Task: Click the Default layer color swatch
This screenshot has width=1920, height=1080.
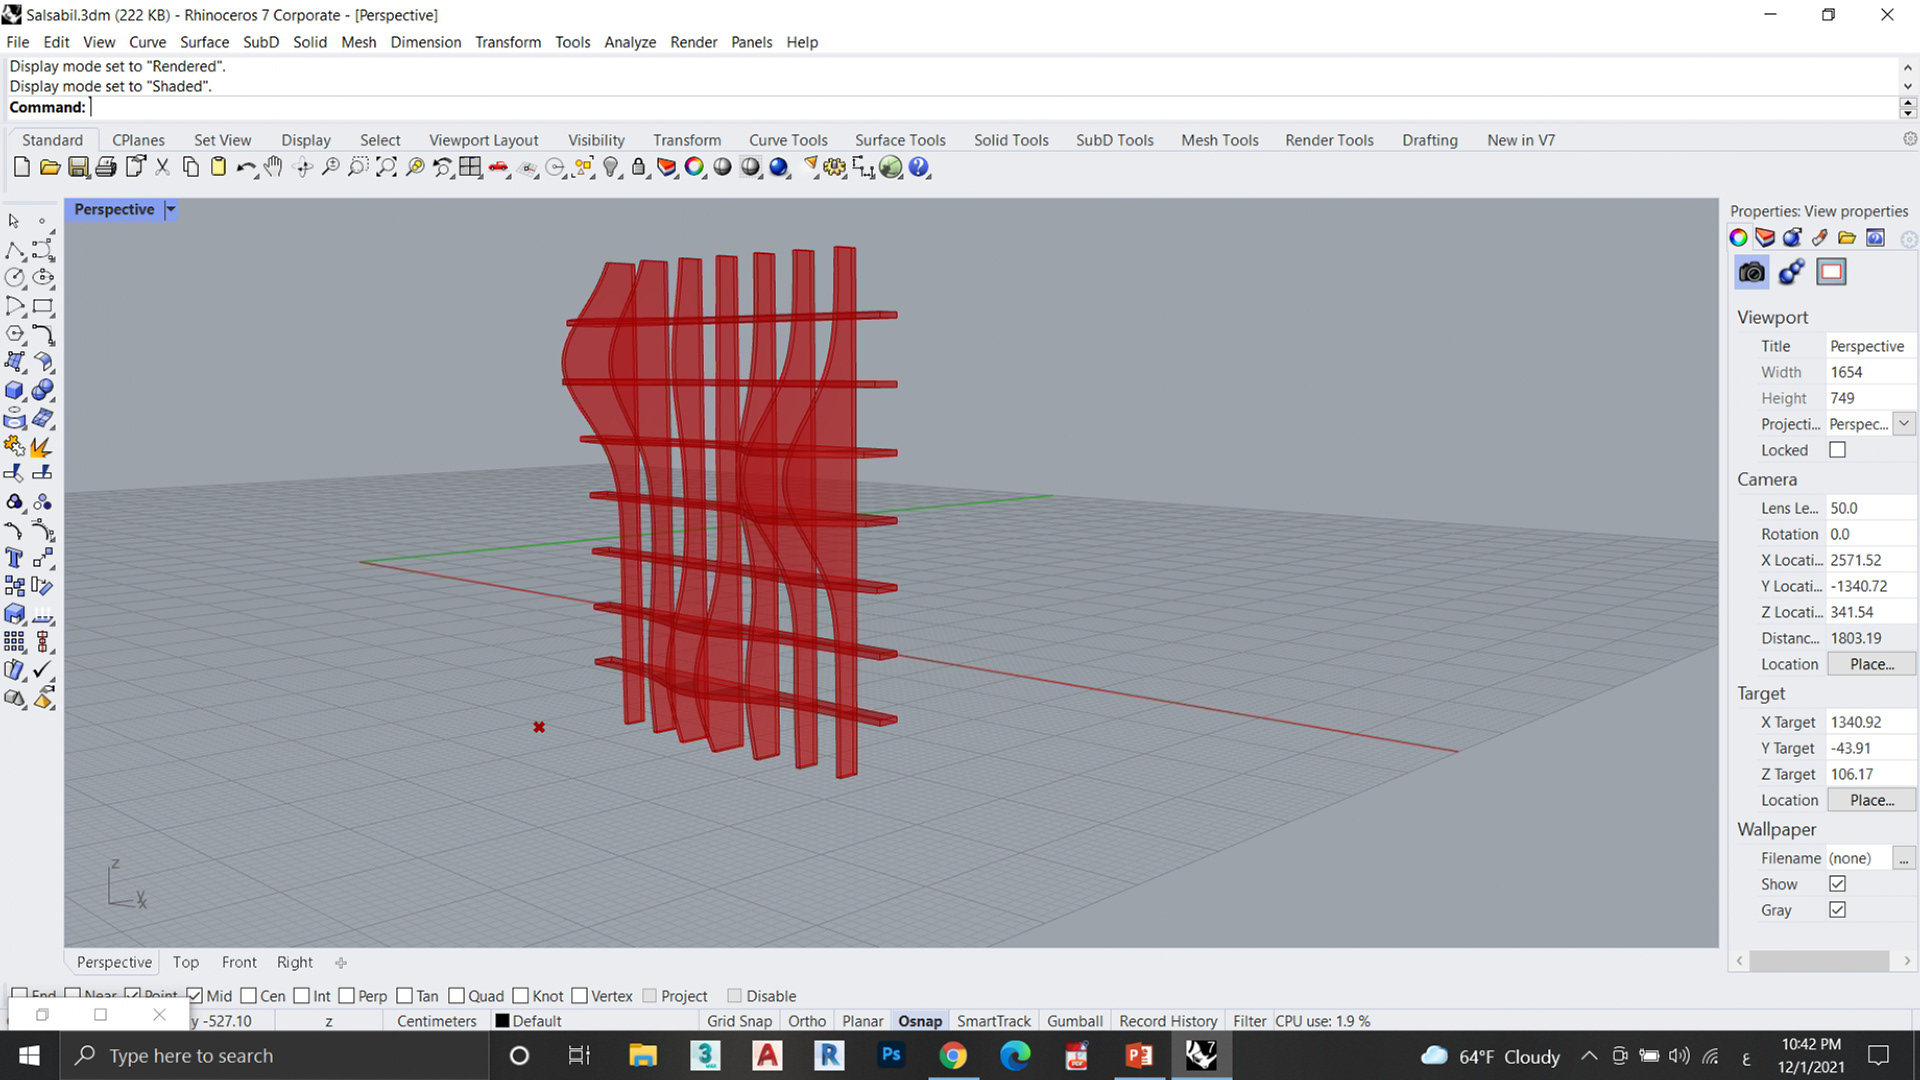Action: click(x=504, y=1020)
